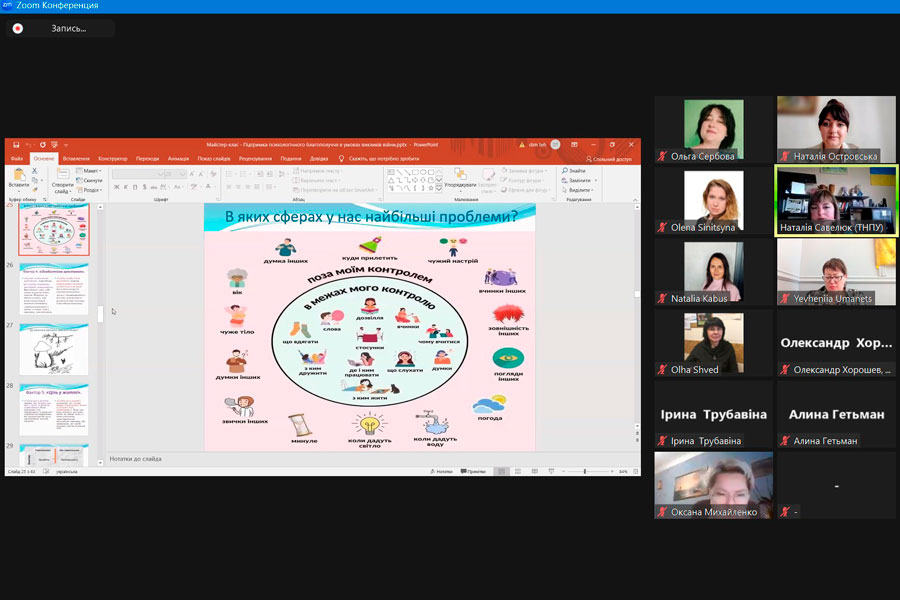900x600 pixels.
Task: Click the Save icon in PowerPoint quick access toolbar
Action: tap(16, 145)
